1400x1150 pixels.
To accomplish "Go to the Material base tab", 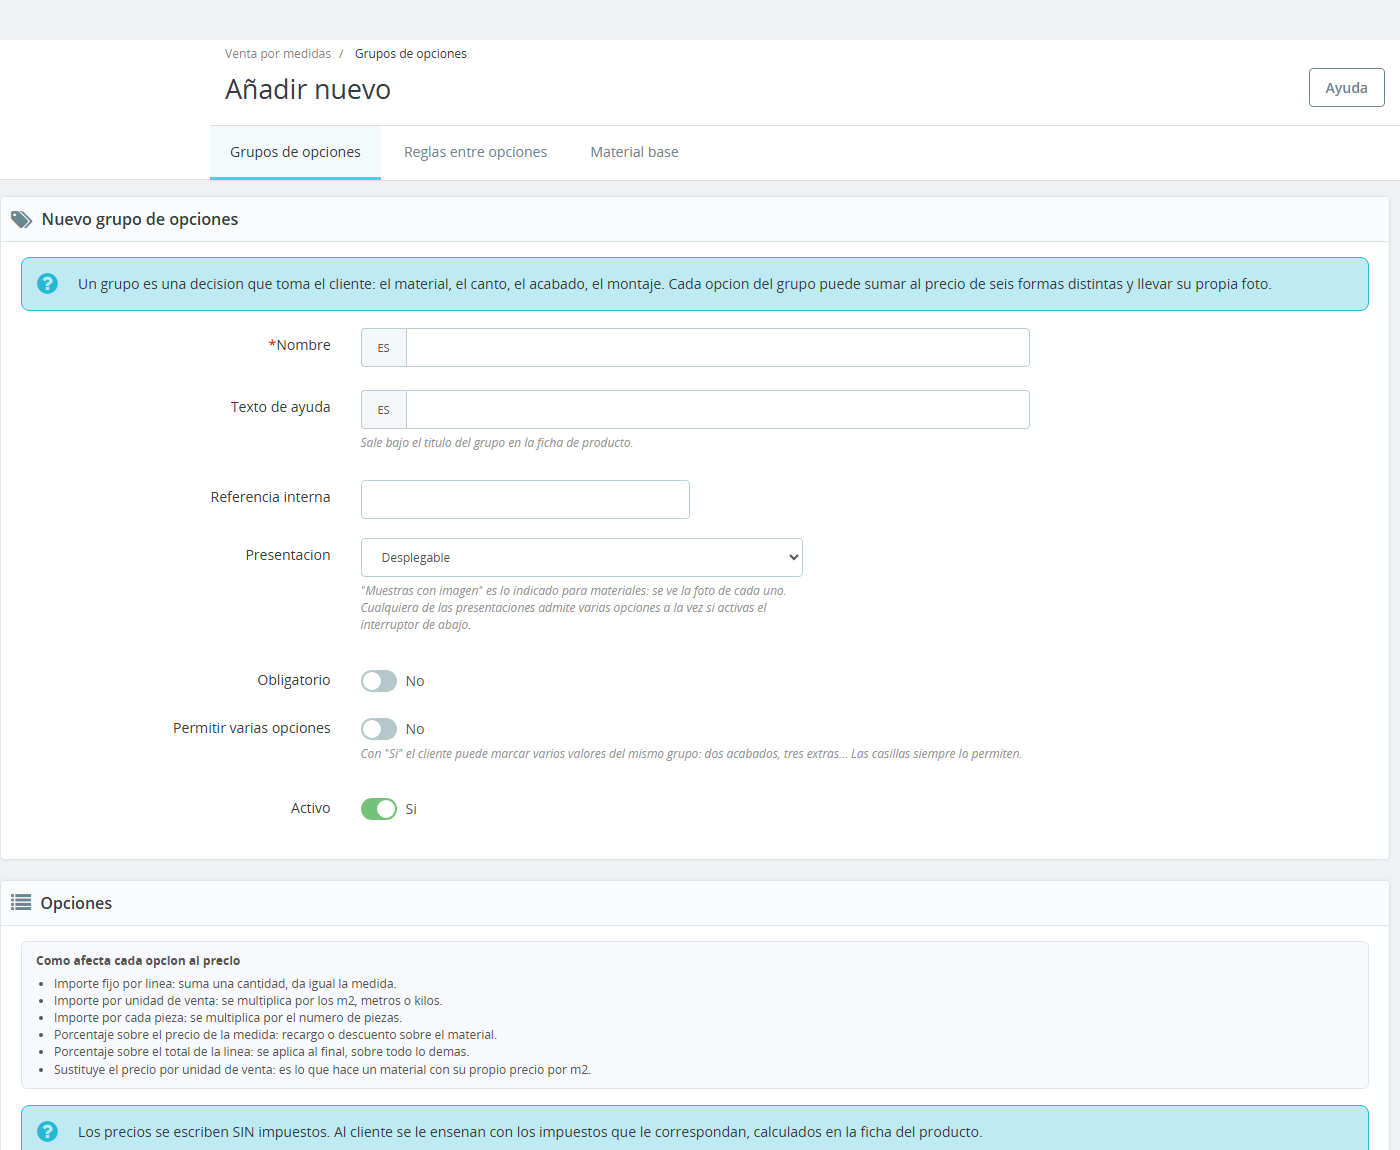I will tap(634, 152).
